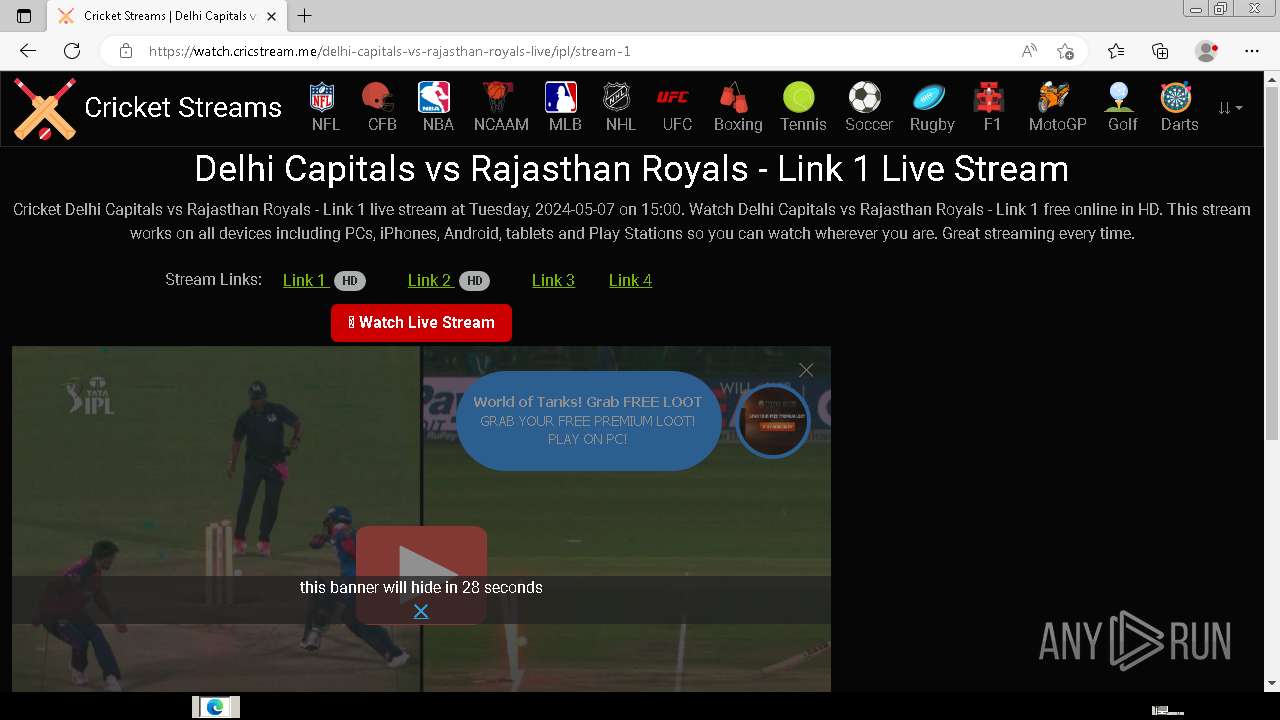
Task: Click the Delhi Capitals vs Rajasthan Royals heading
Action: click(x=631, y=168)
